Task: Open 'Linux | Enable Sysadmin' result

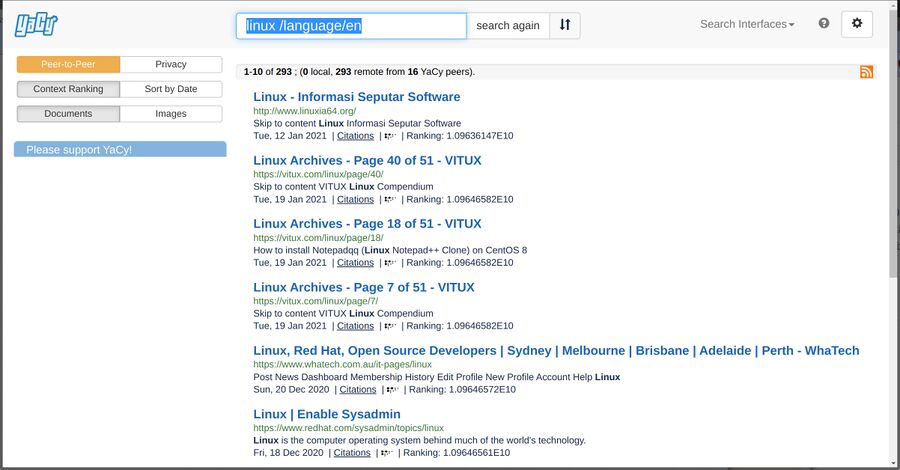Action: point(327,414)
